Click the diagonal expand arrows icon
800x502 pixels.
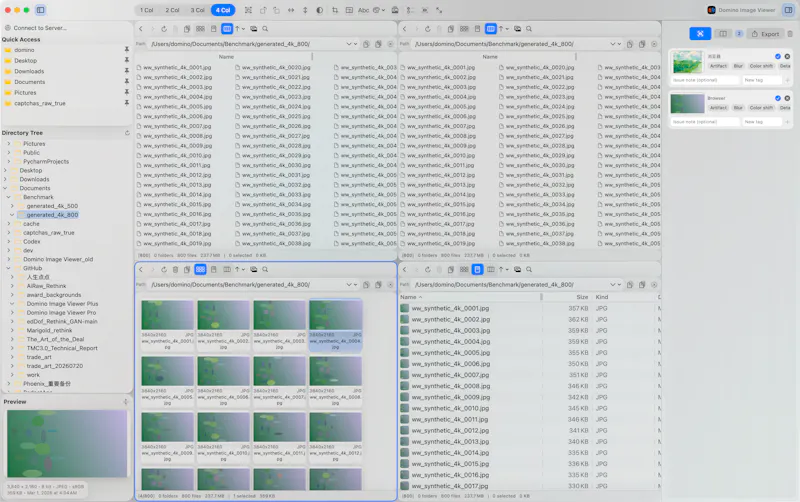pyautogui.click(x=439, y=10)
